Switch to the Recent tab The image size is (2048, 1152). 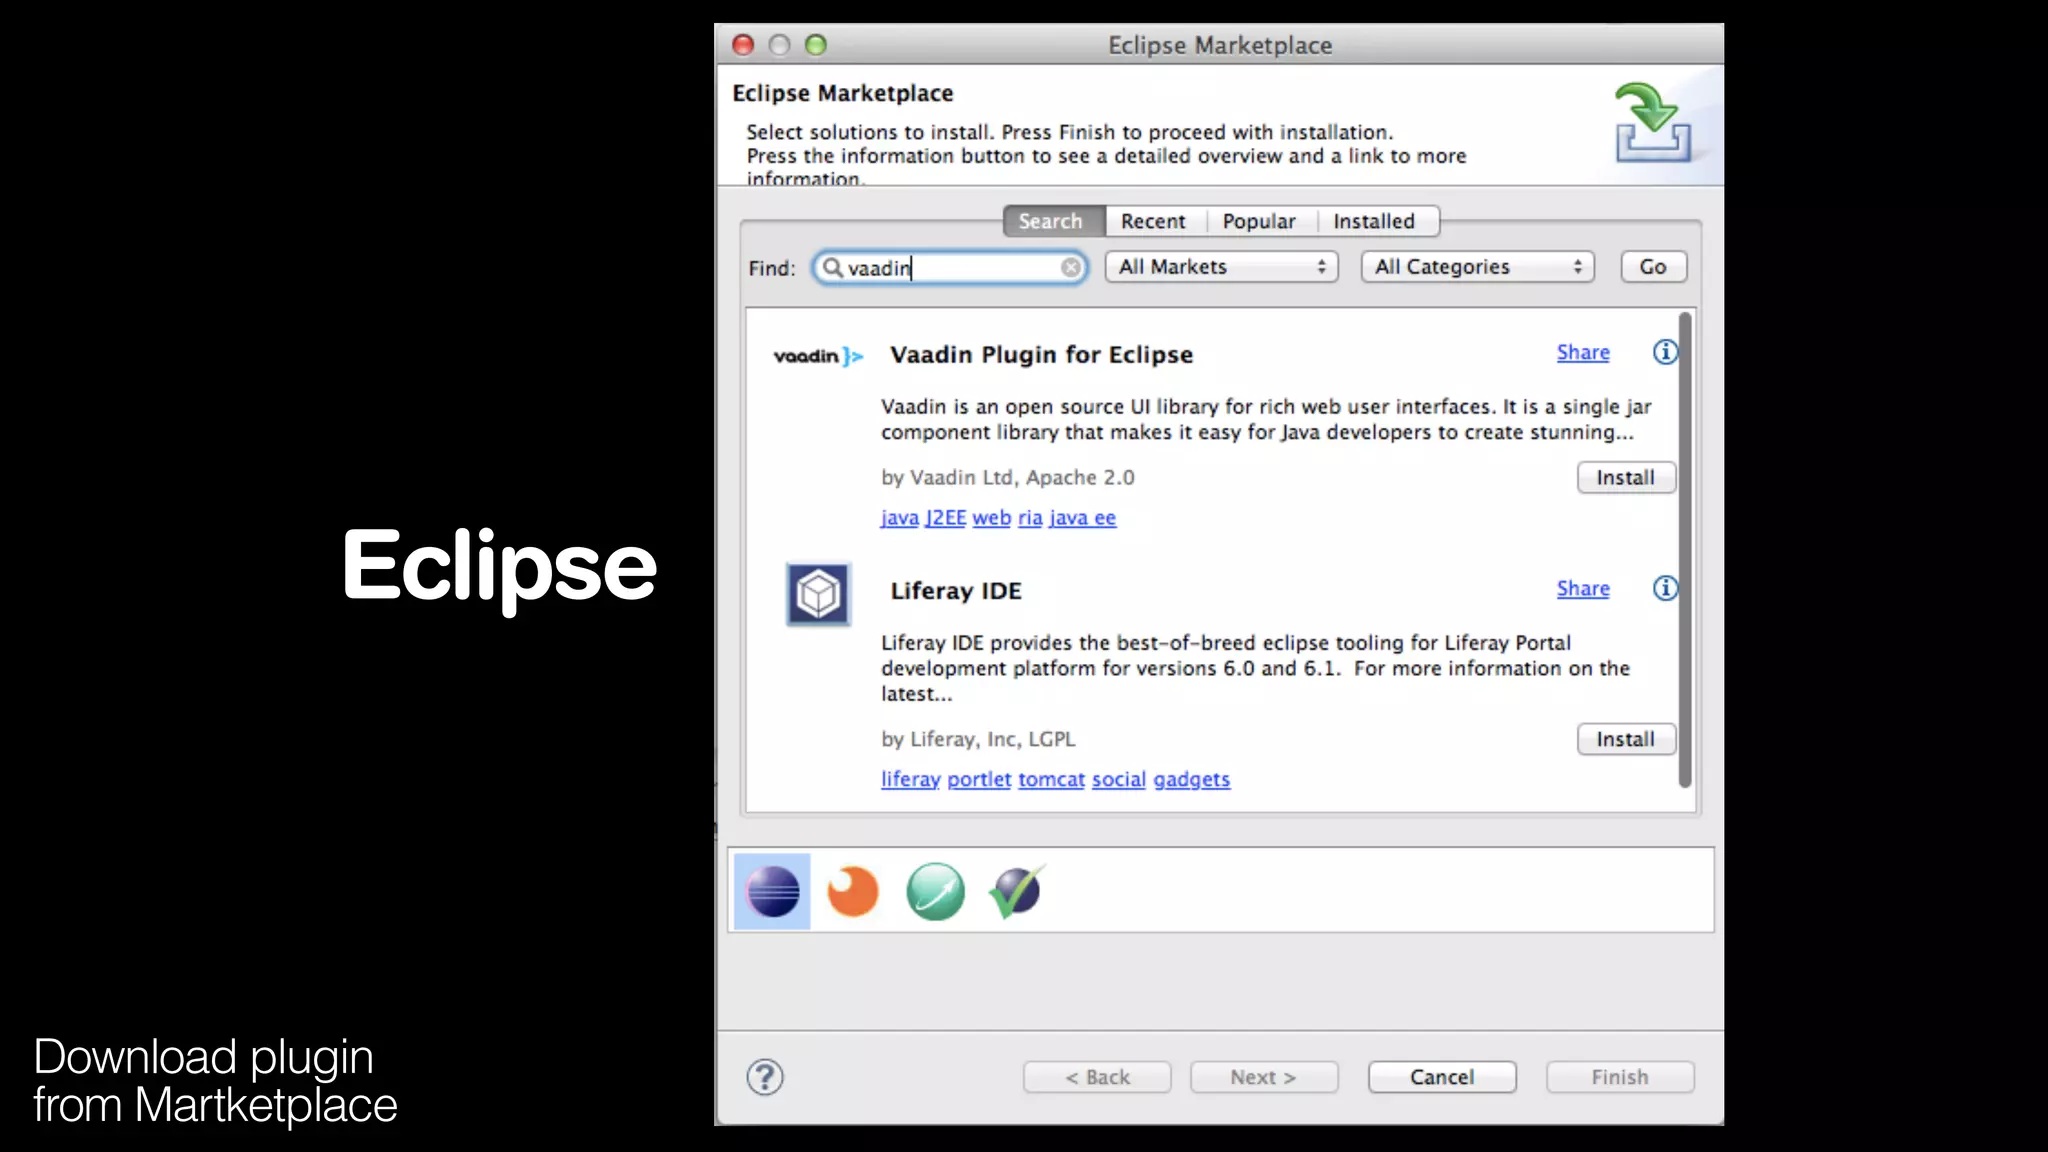(1152, 221)
